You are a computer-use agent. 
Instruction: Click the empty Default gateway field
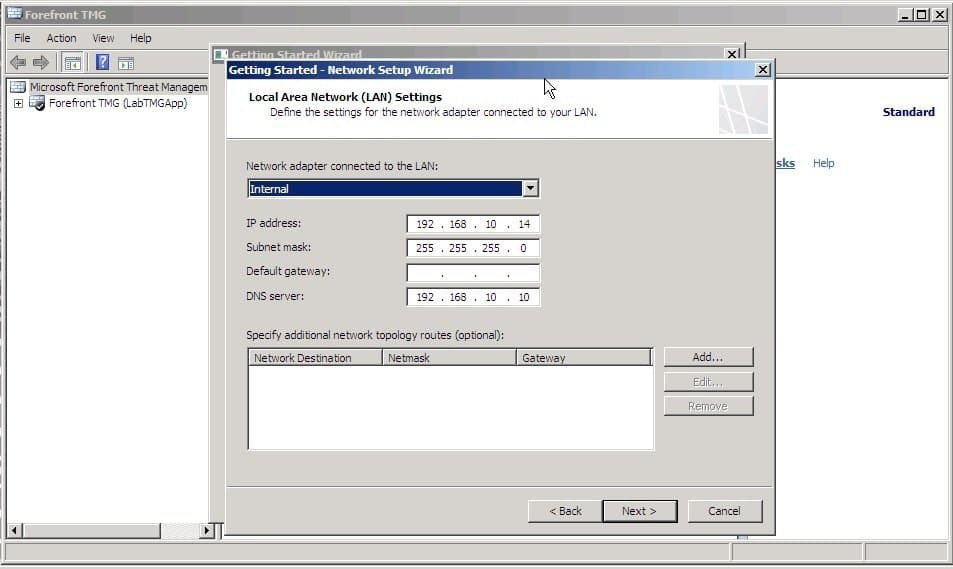tap(473, 272)
